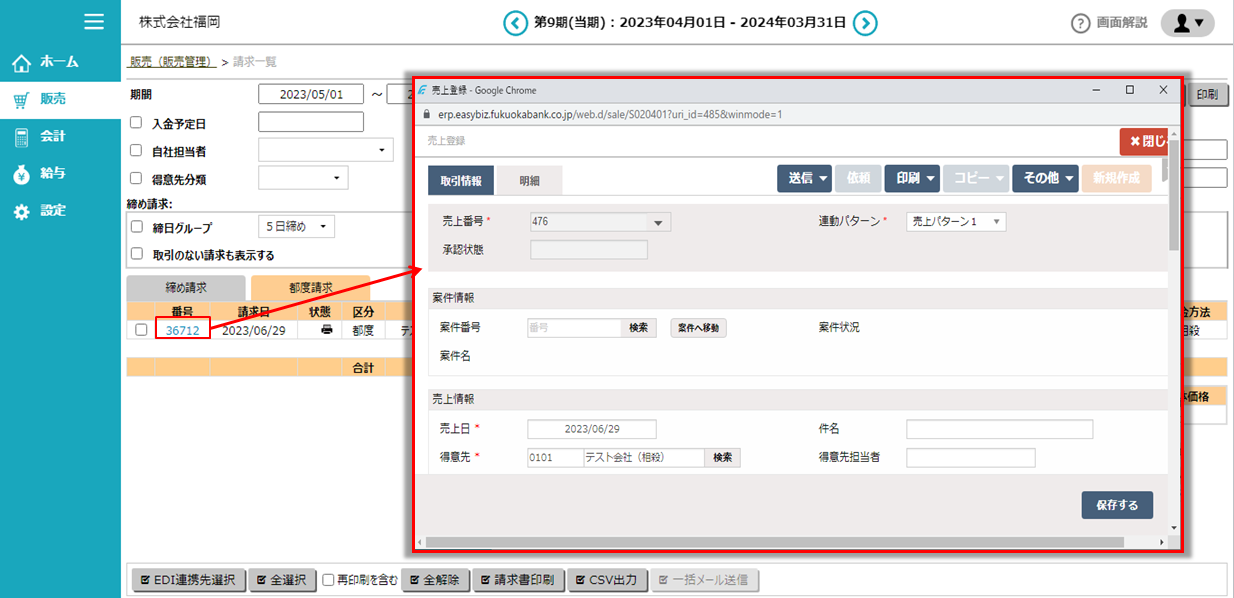
Task: Open the 送信 dropdown button
Action: [x=805, y=178]
